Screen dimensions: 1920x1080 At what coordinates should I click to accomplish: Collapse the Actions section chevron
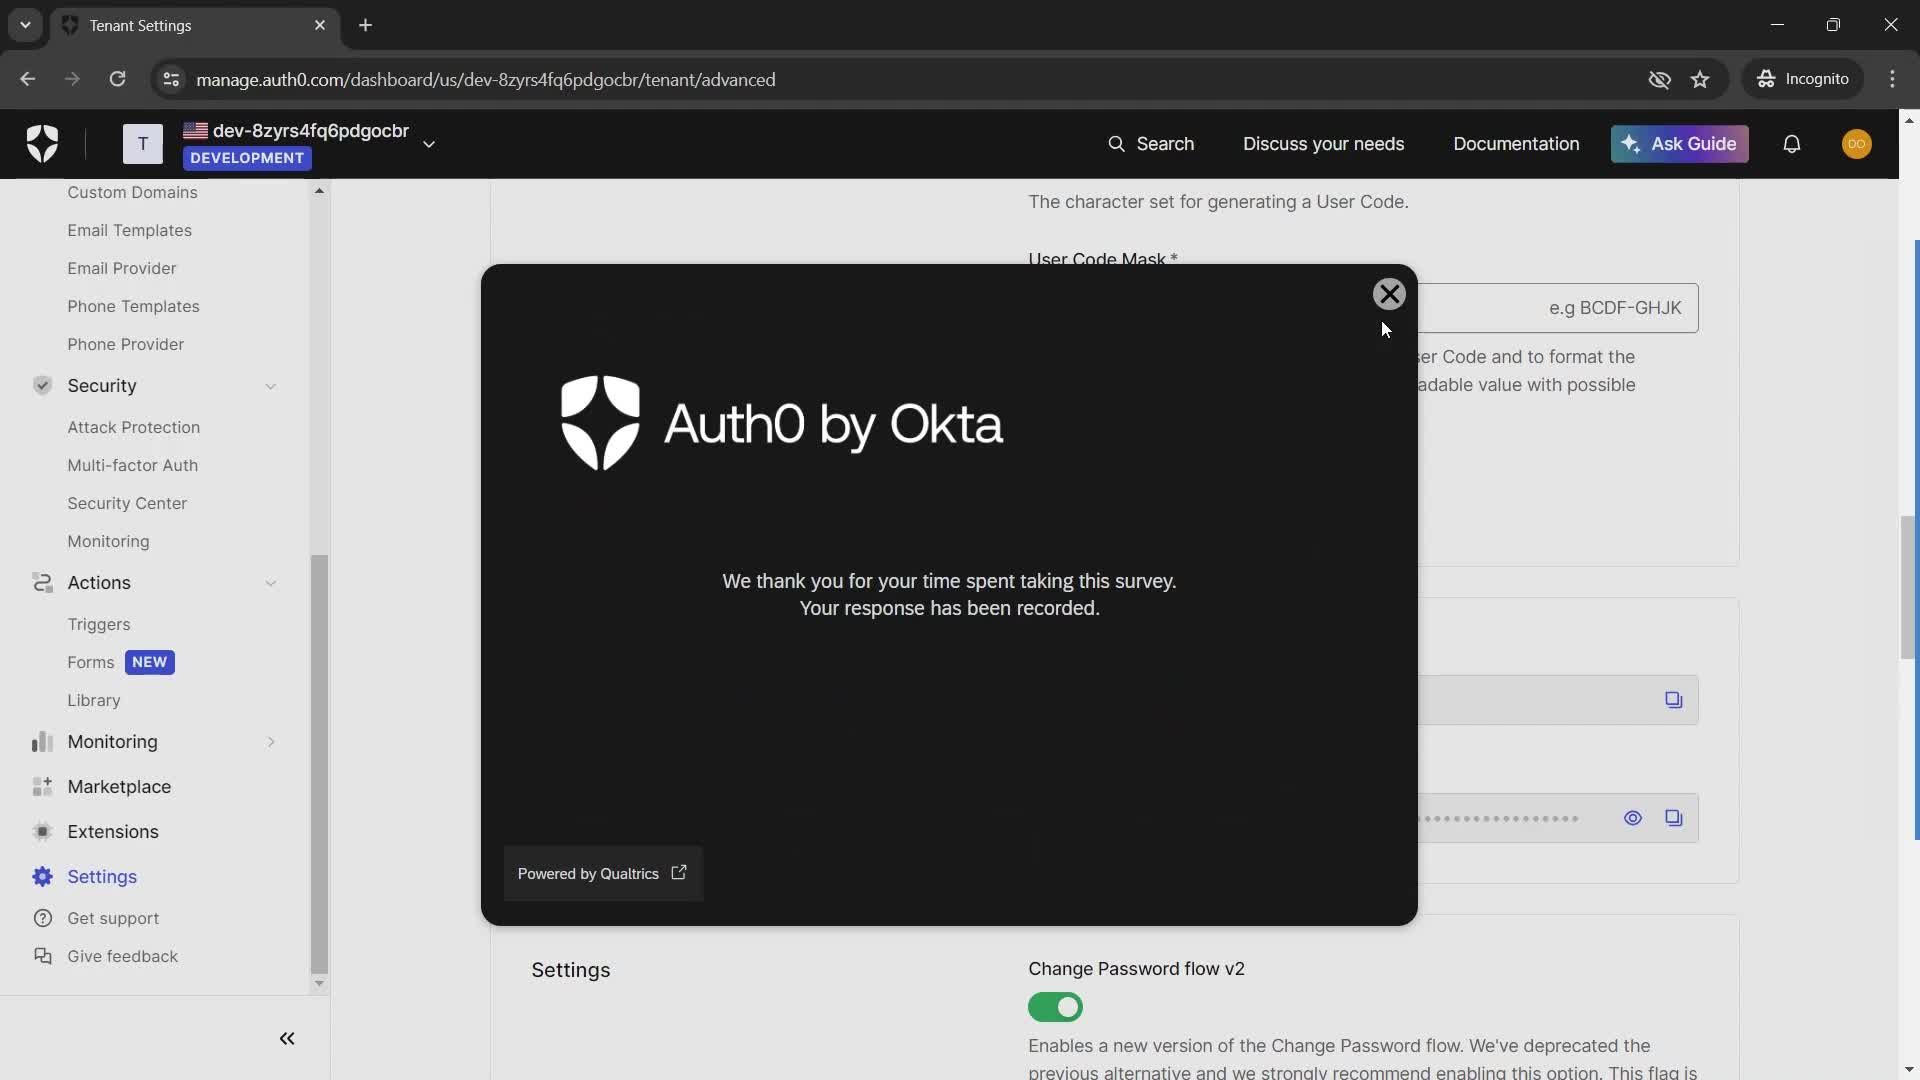(270, 583)
